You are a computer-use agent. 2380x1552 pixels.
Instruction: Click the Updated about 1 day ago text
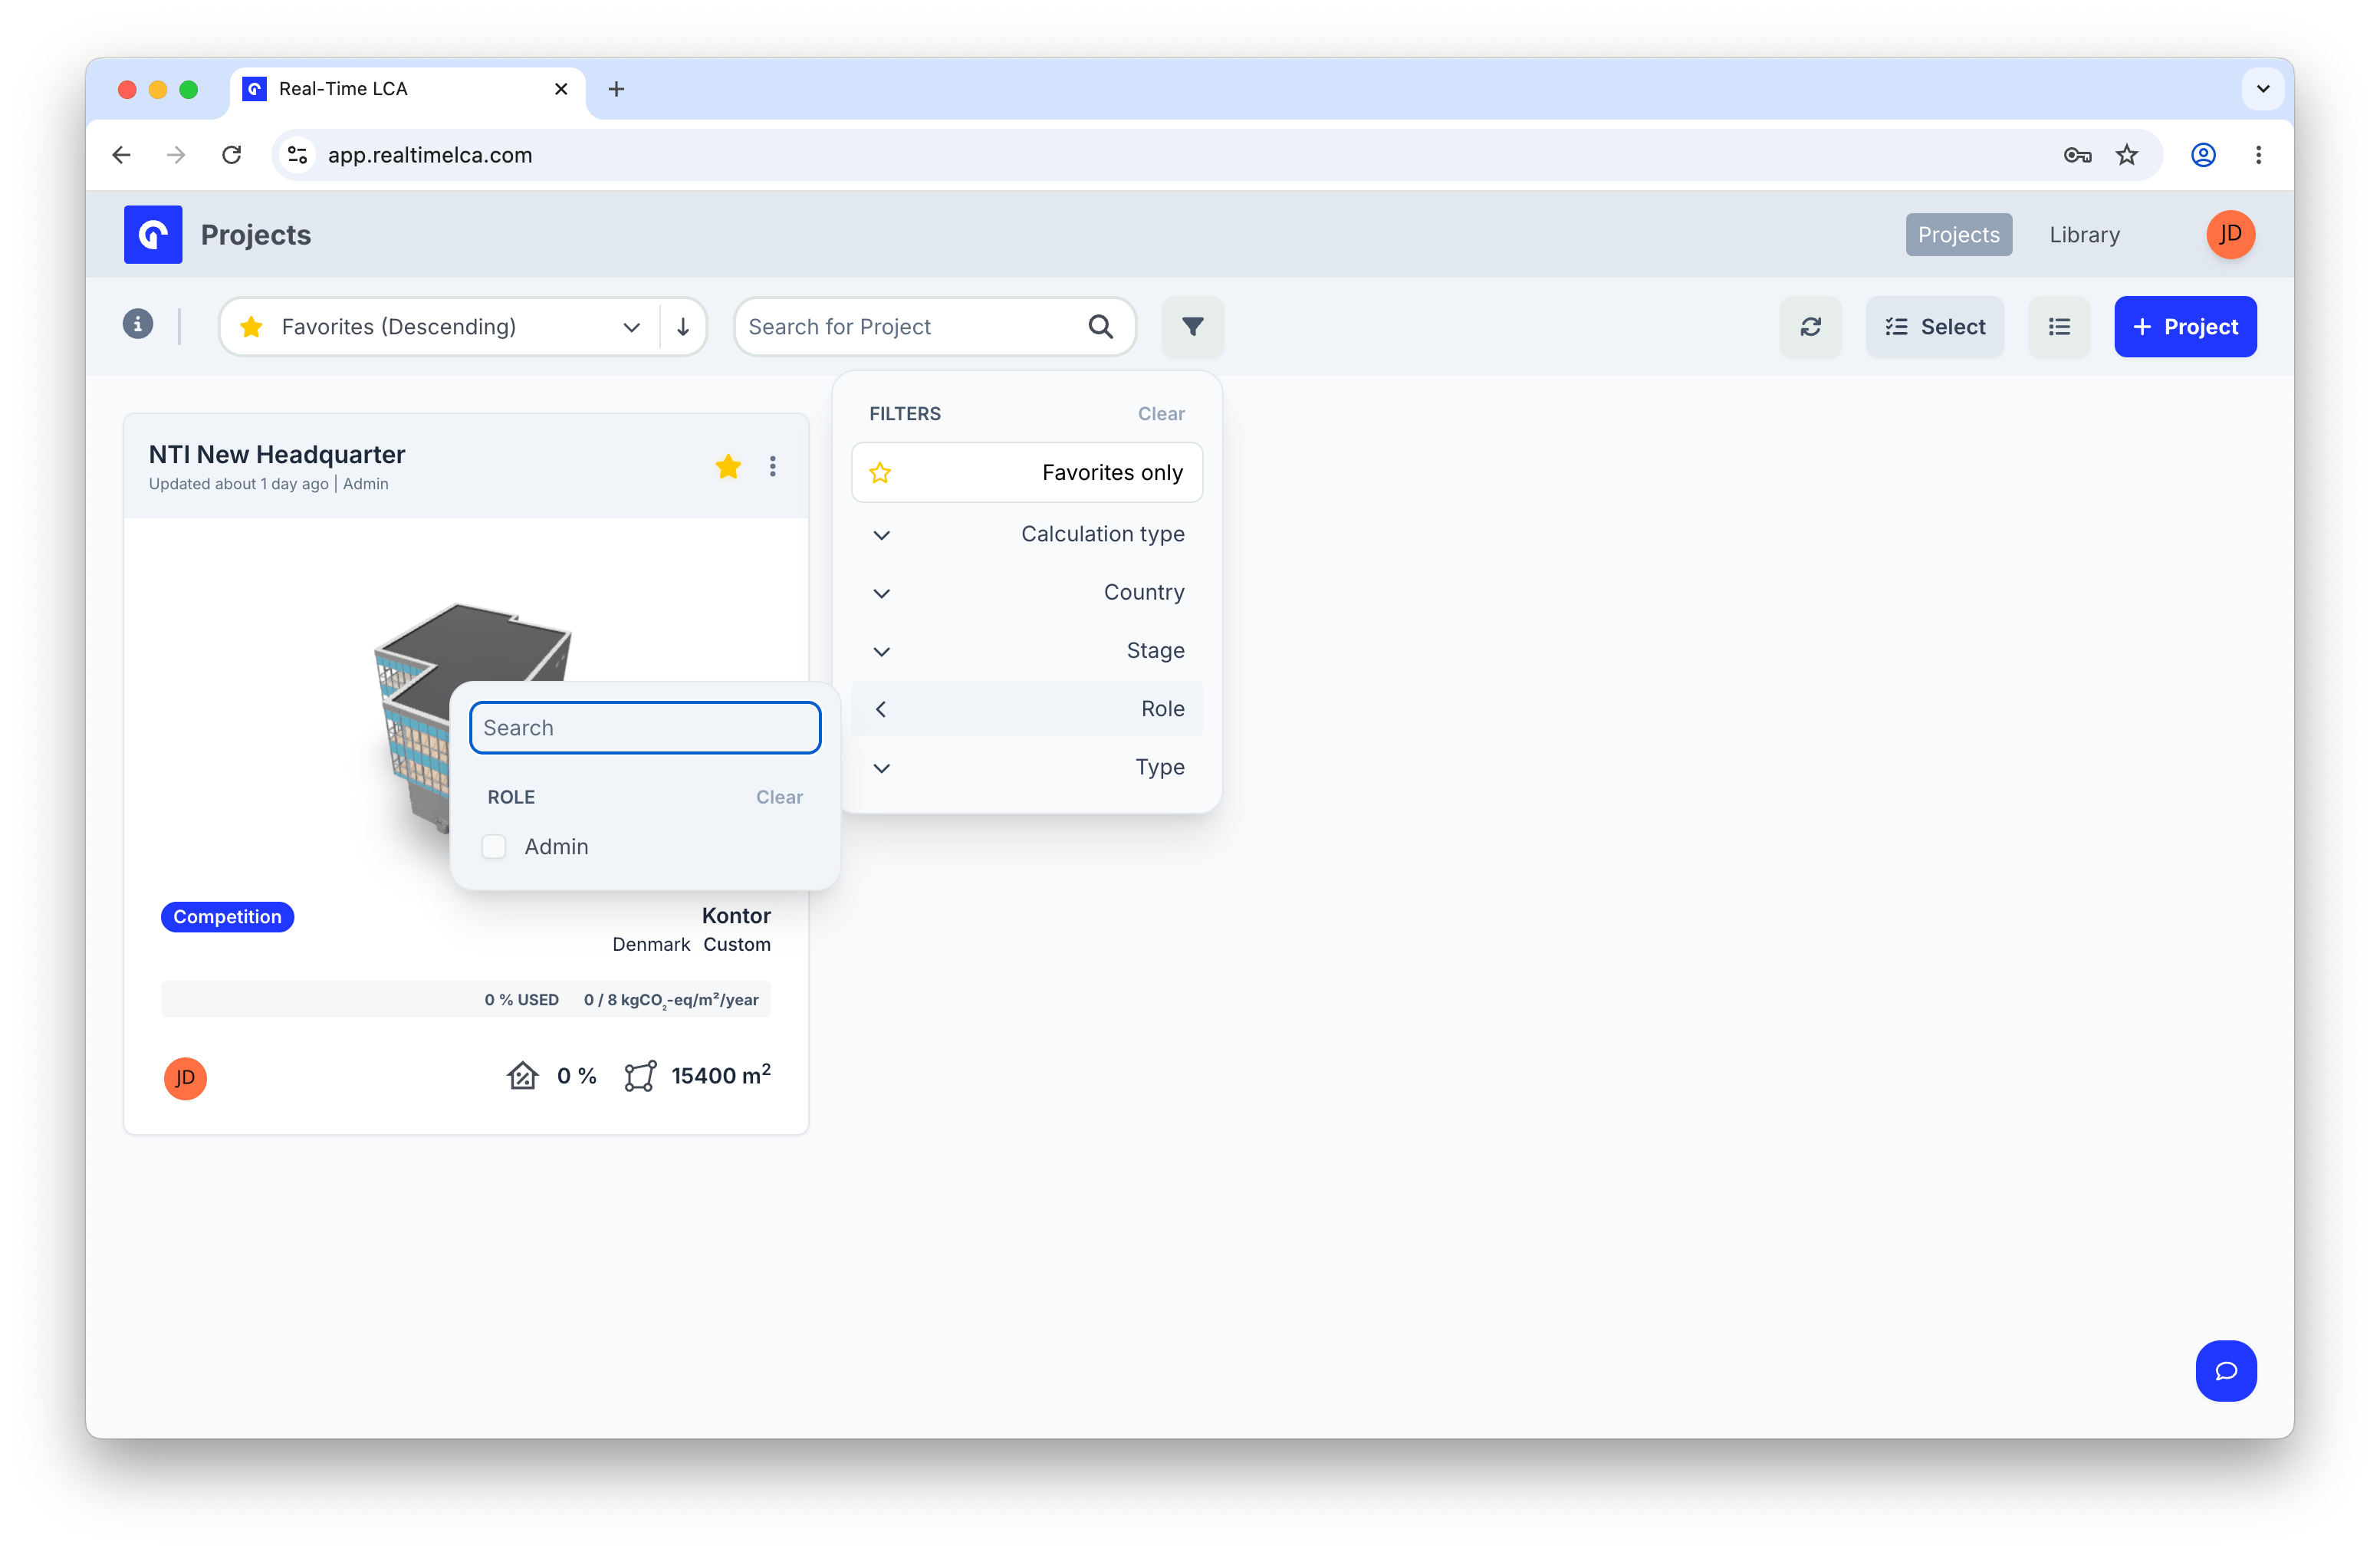(238, 484)
